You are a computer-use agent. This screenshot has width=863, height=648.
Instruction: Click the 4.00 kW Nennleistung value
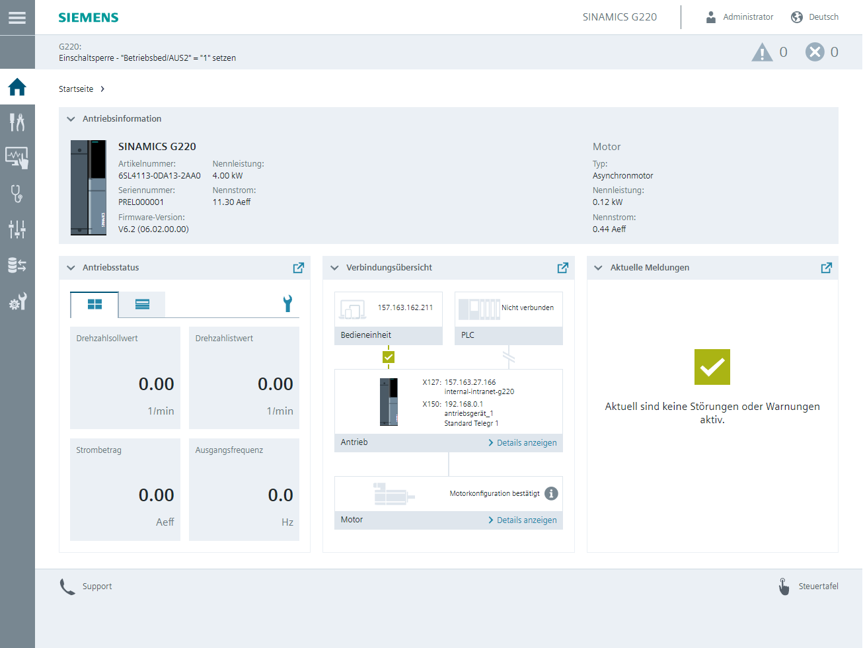click(227, 176)
